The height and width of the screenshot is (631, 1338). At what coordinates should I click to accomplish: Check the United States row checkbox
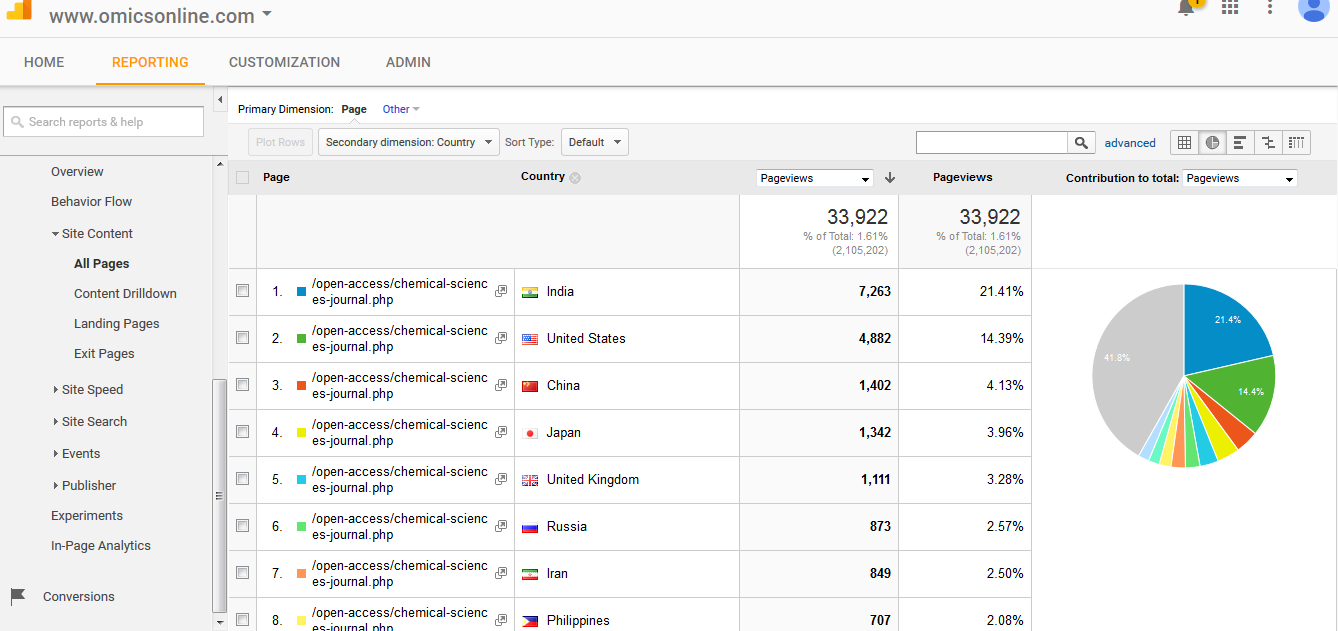[x=242, y=338]
